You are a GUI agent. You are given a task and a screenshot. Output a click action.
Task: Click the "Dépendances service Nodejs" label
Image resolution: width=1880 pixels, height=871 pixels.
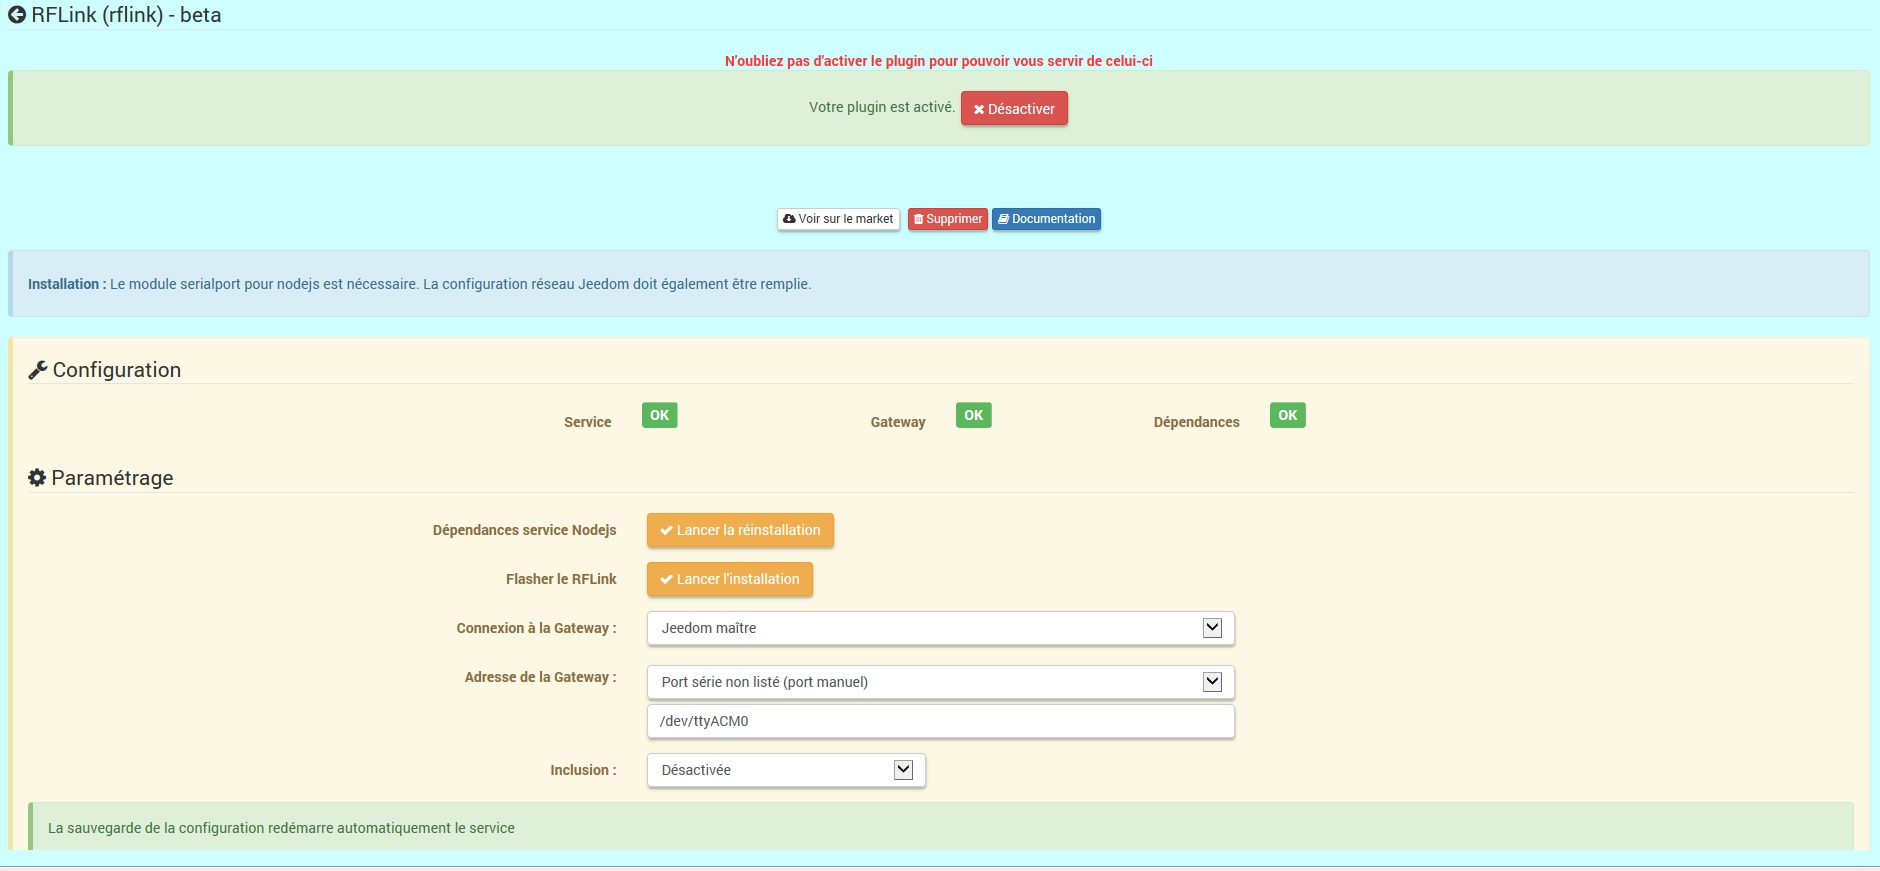[x=524, y=530]
